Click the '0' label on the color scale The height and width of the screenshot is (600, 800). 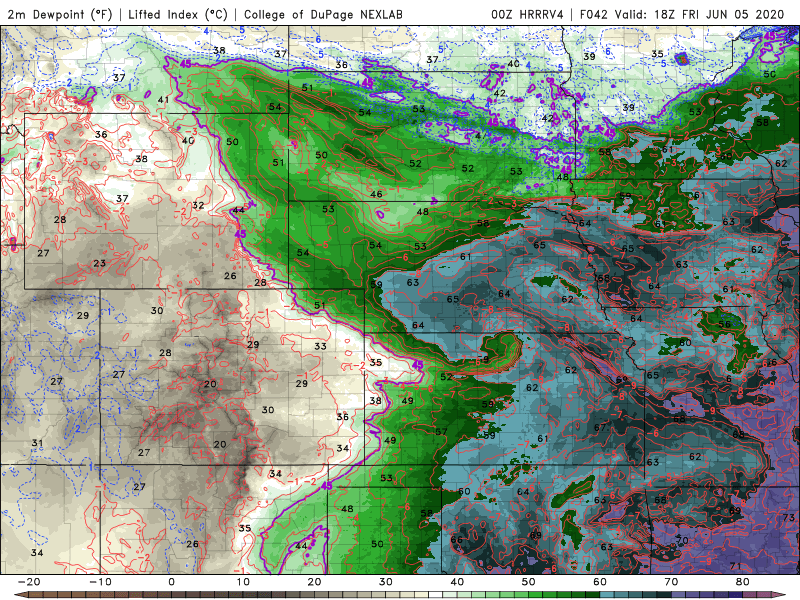[171, 582]
